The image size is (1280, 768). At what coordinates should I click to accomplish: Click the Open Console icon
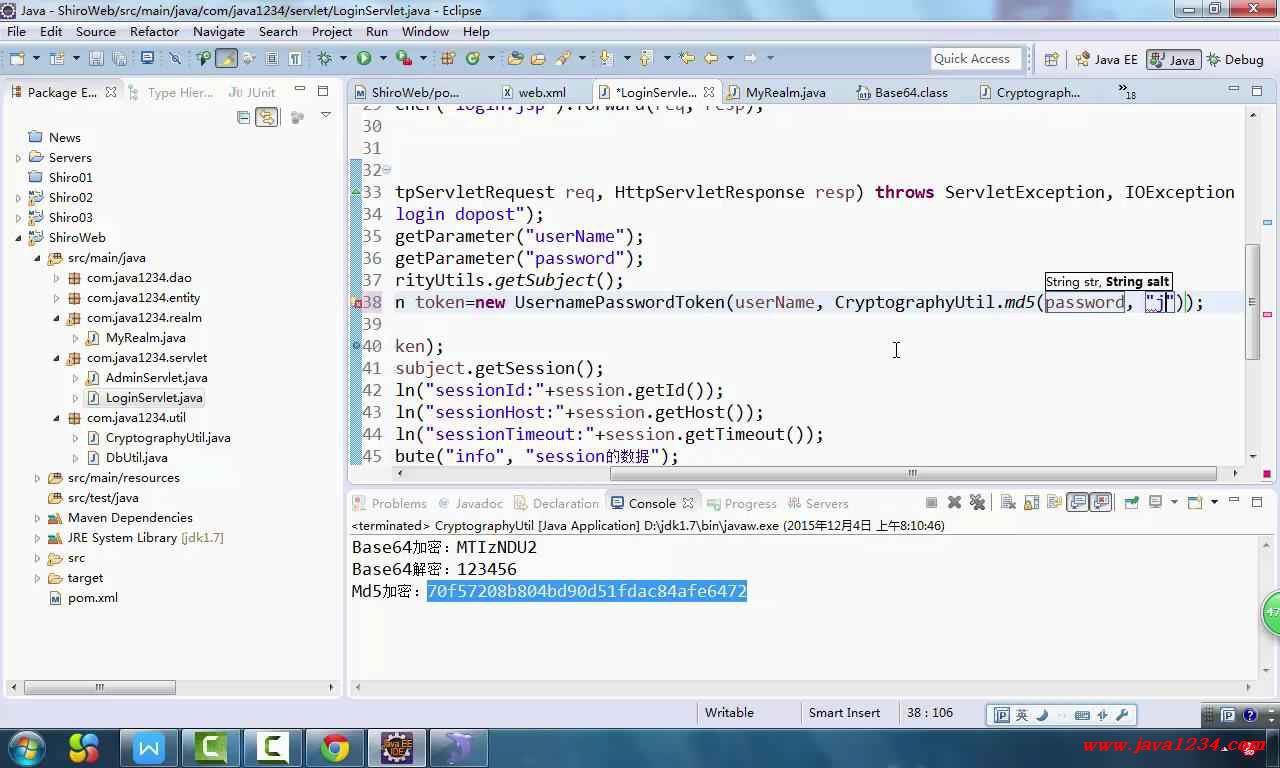[x=1195, y=502]
